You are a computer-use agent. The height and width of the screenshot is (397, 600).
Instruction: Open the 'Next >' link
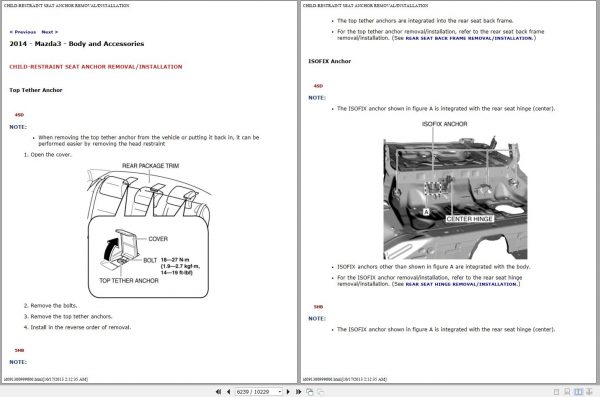tap(50, 32)
